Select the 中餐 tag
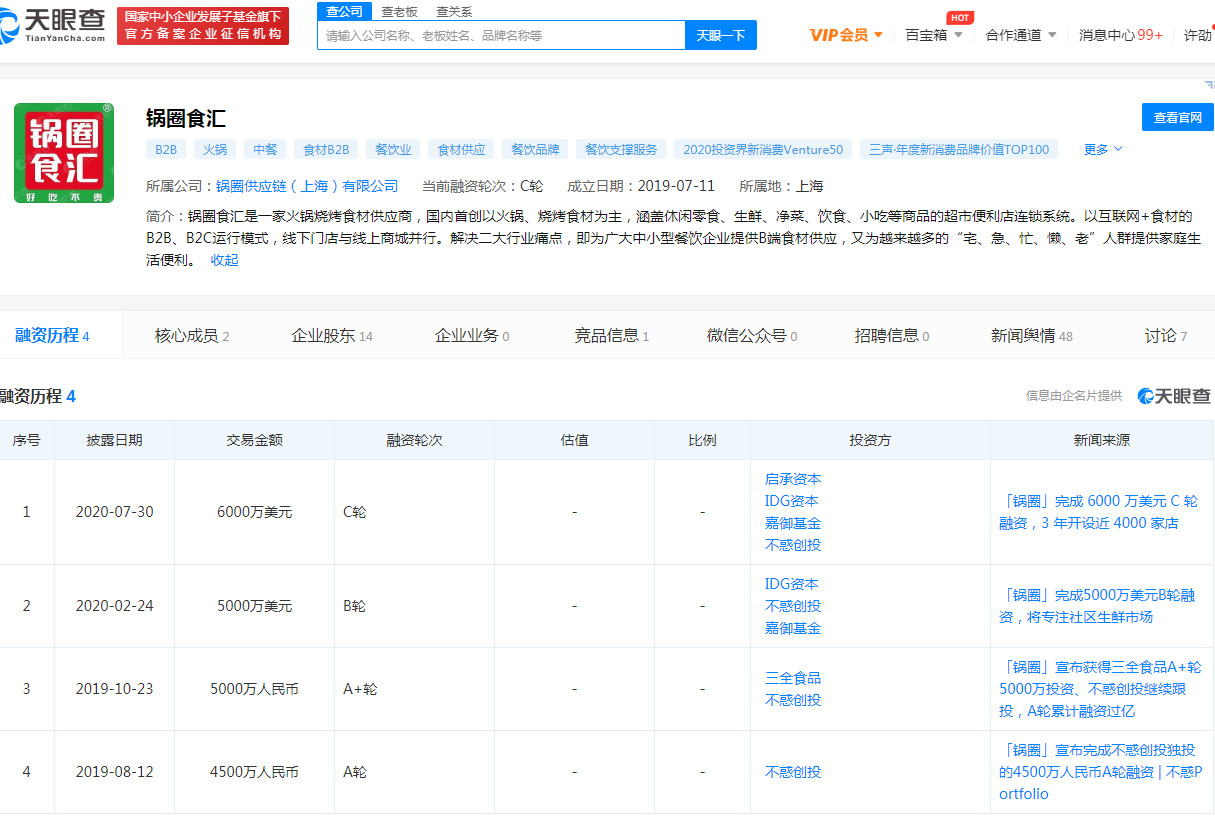The height and width of the screenshot is (820, 1215). tap(265, 149)
